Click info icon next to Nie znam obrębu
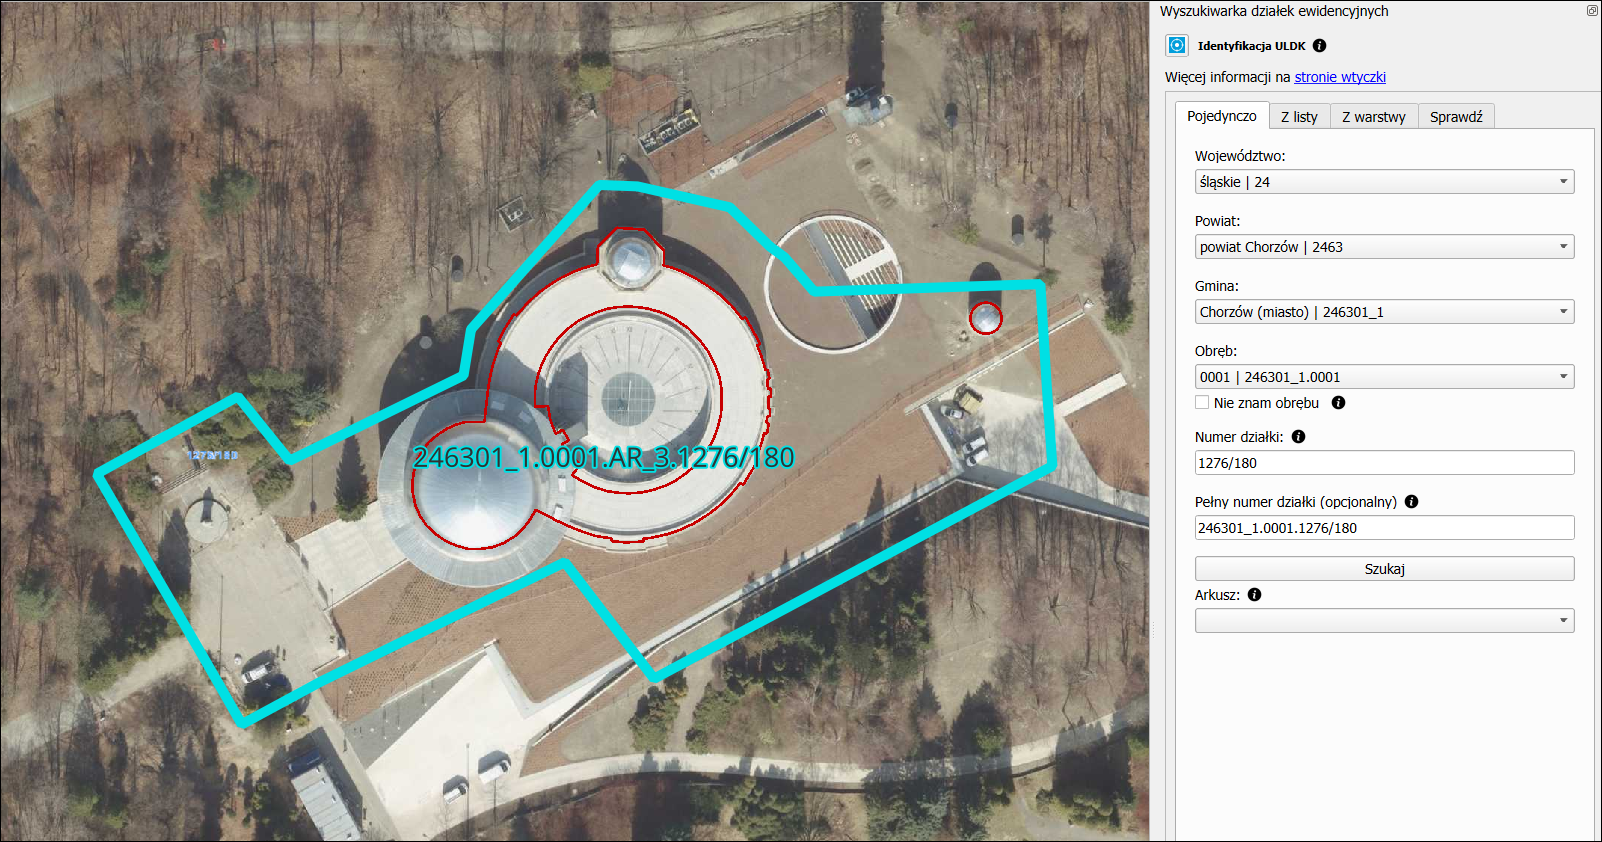This screenshot has height=842, width=1602. pos(1338,403)
